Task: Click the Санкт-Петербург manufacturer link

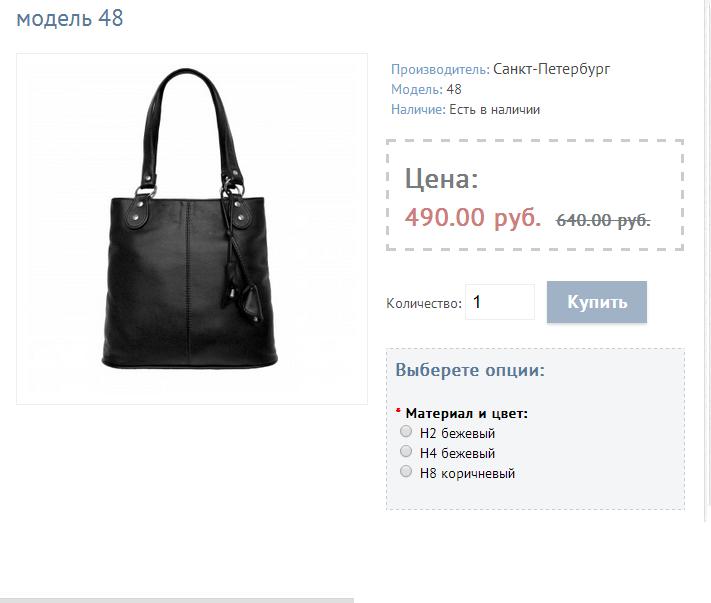Action: (551, 69)
